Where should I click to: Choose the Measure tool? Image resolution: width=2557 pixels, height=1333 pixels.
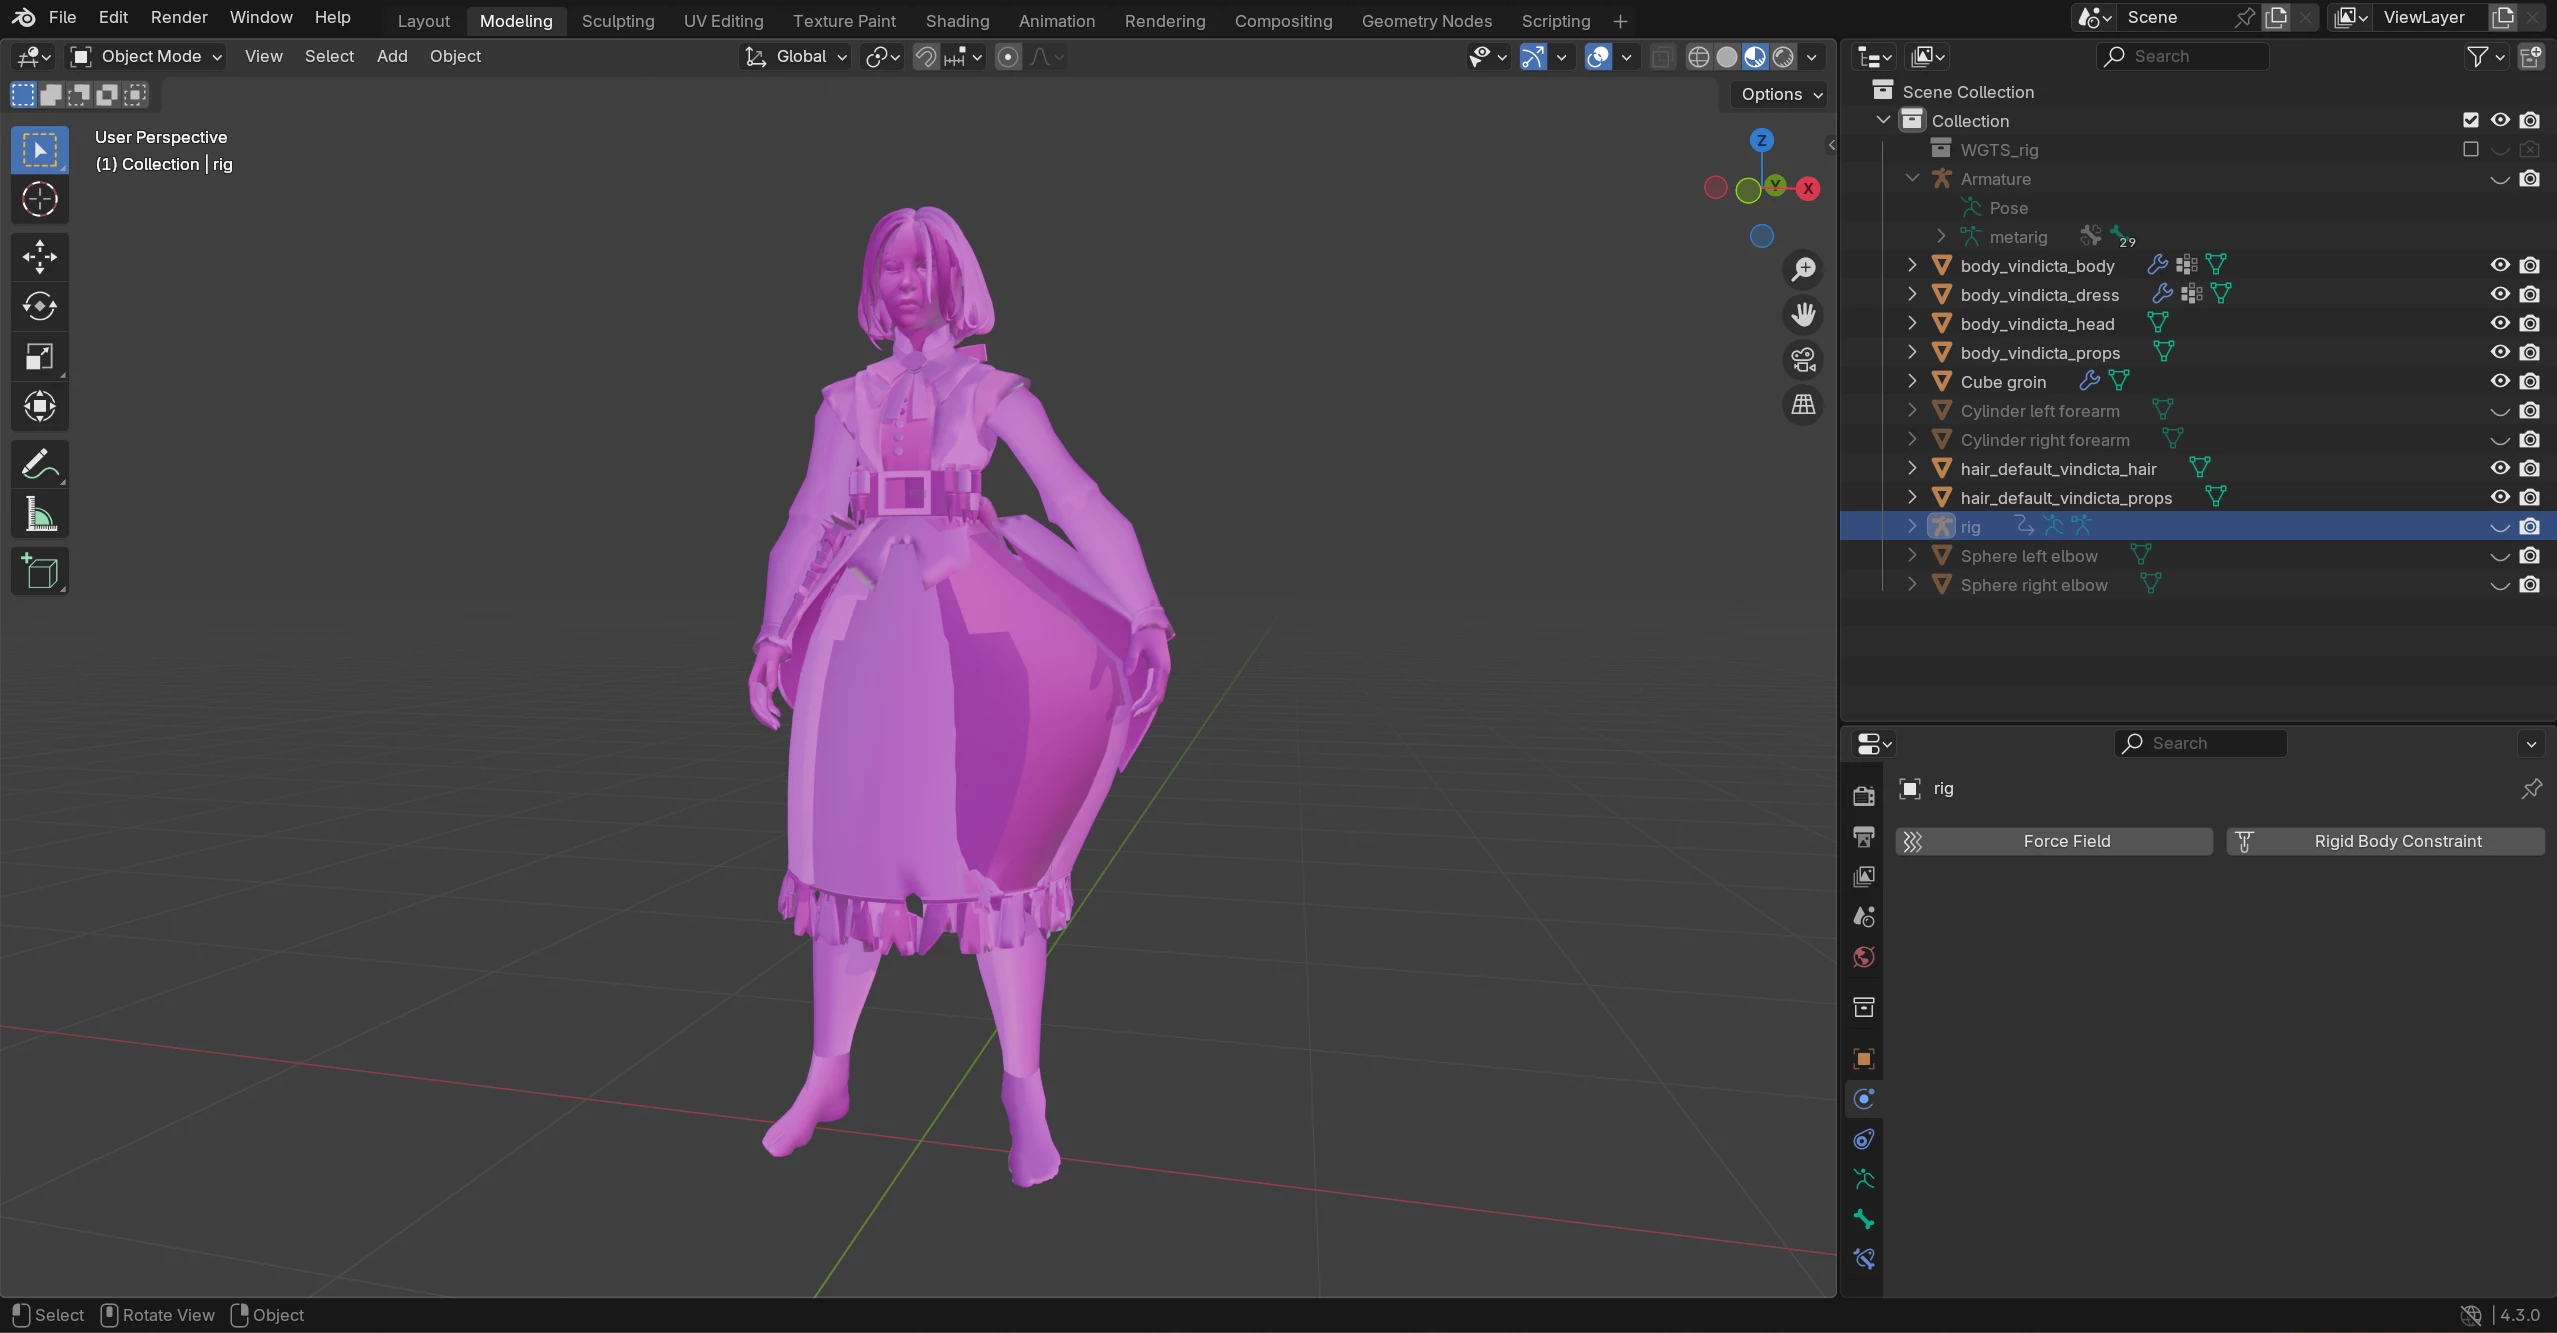39,515
